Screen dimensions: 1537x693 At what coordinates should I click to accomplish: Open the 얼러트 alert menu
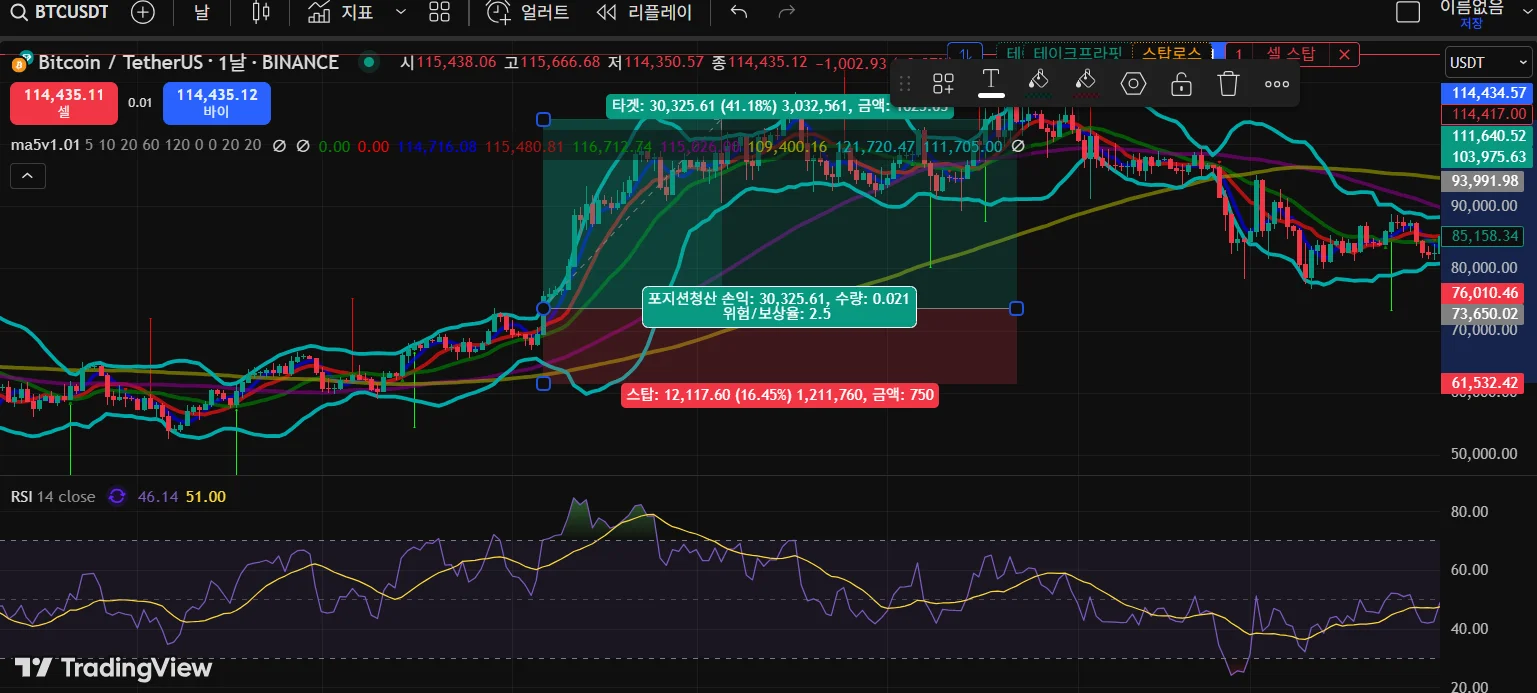(528, 12)
